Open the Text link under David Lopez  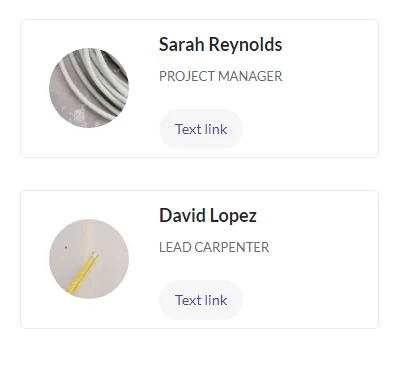[201, 300]
